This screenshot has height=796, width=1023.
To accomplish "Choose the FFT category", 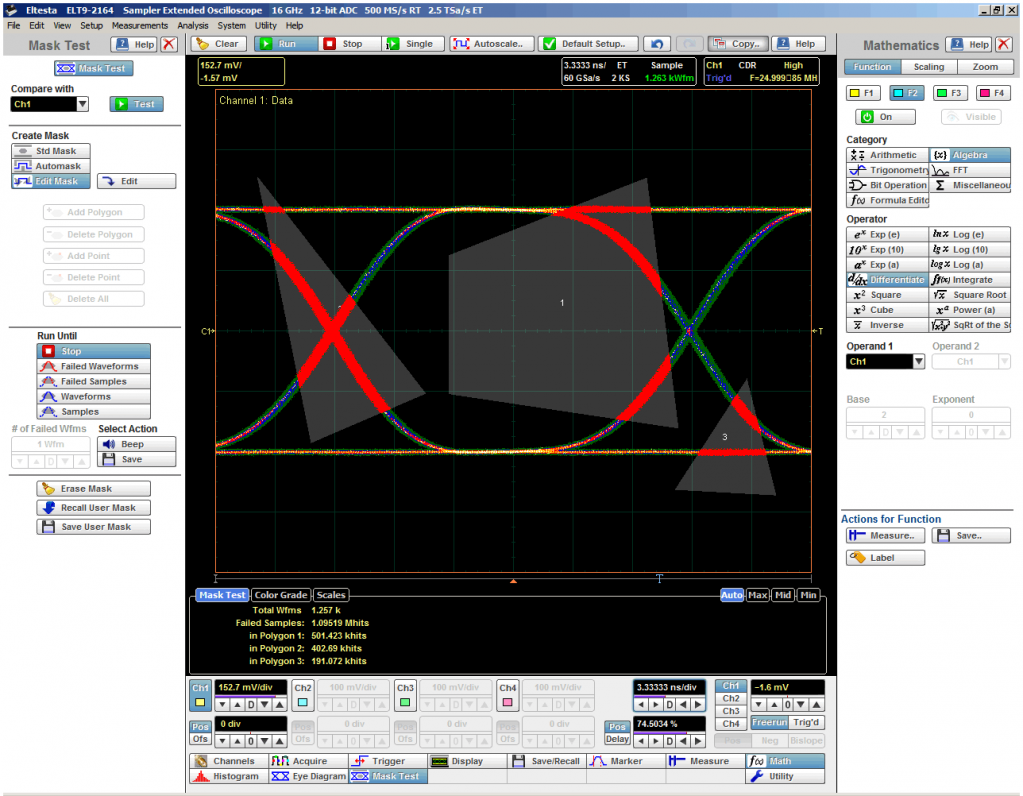I will [969, 170].
